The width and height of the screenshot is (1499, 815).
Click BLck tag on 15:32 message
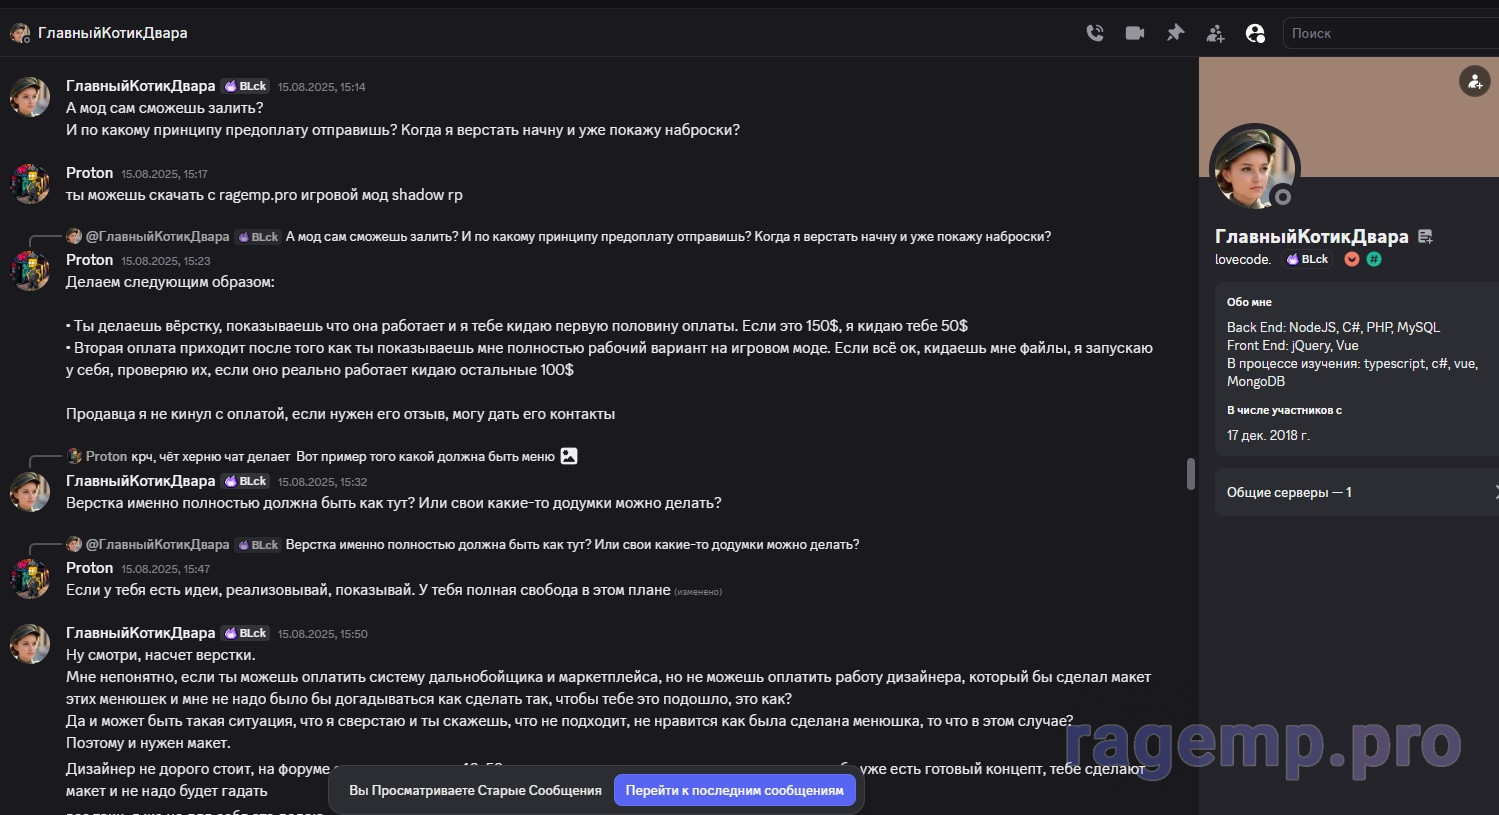coord(246,481)
